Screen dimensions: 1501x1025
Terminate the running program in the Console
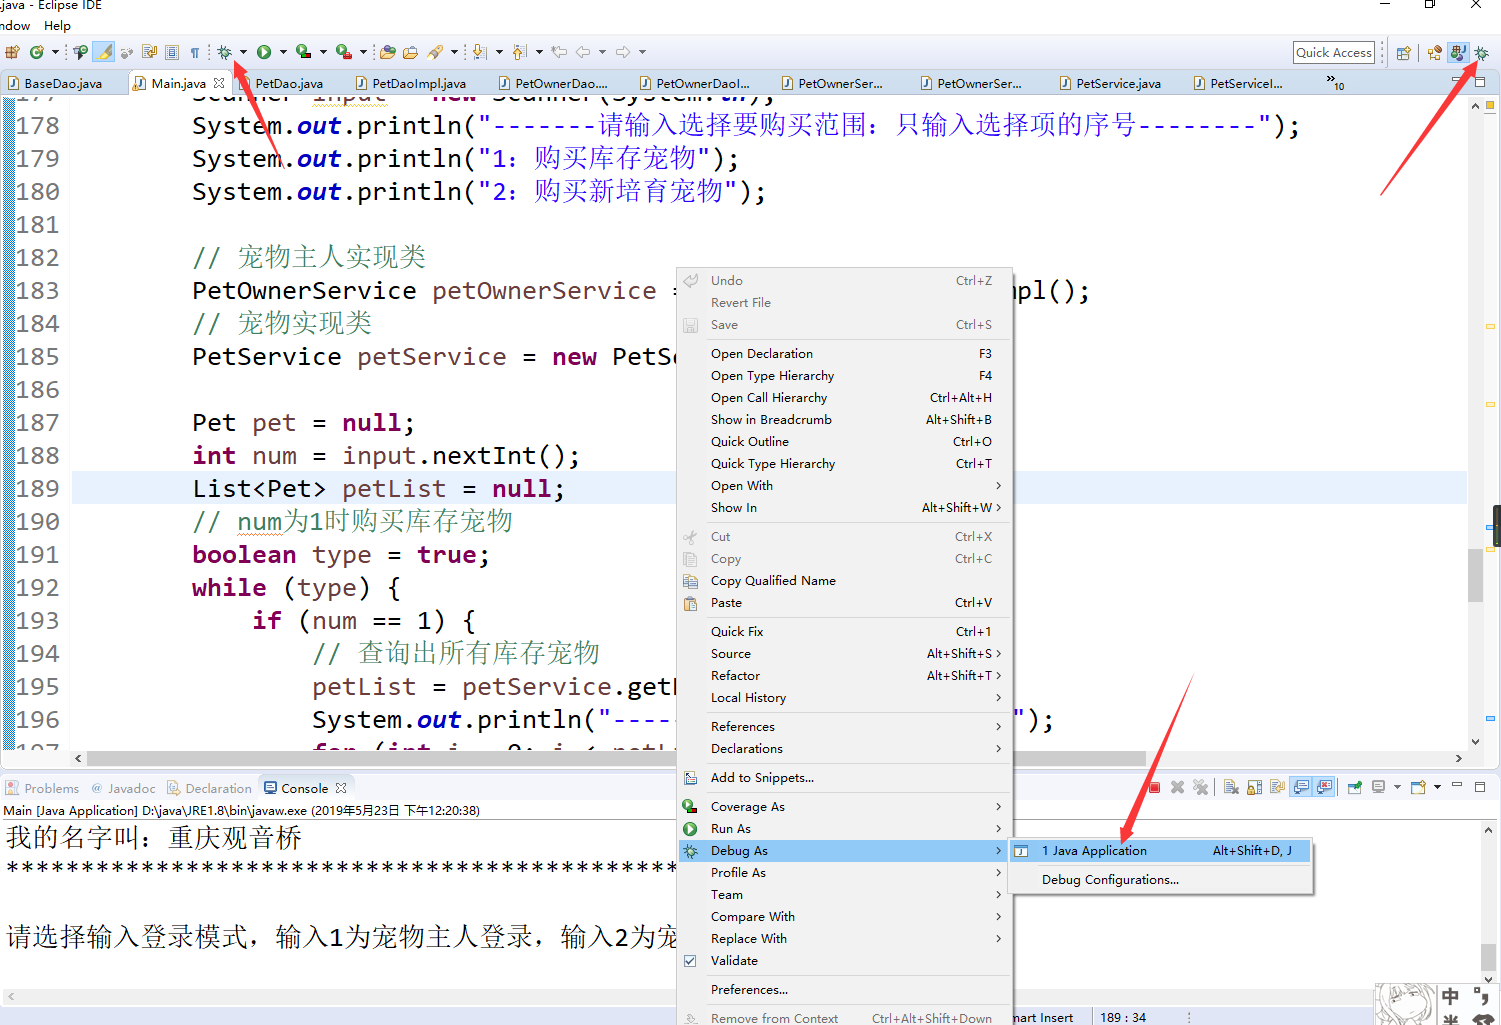tap(1155, 787)
